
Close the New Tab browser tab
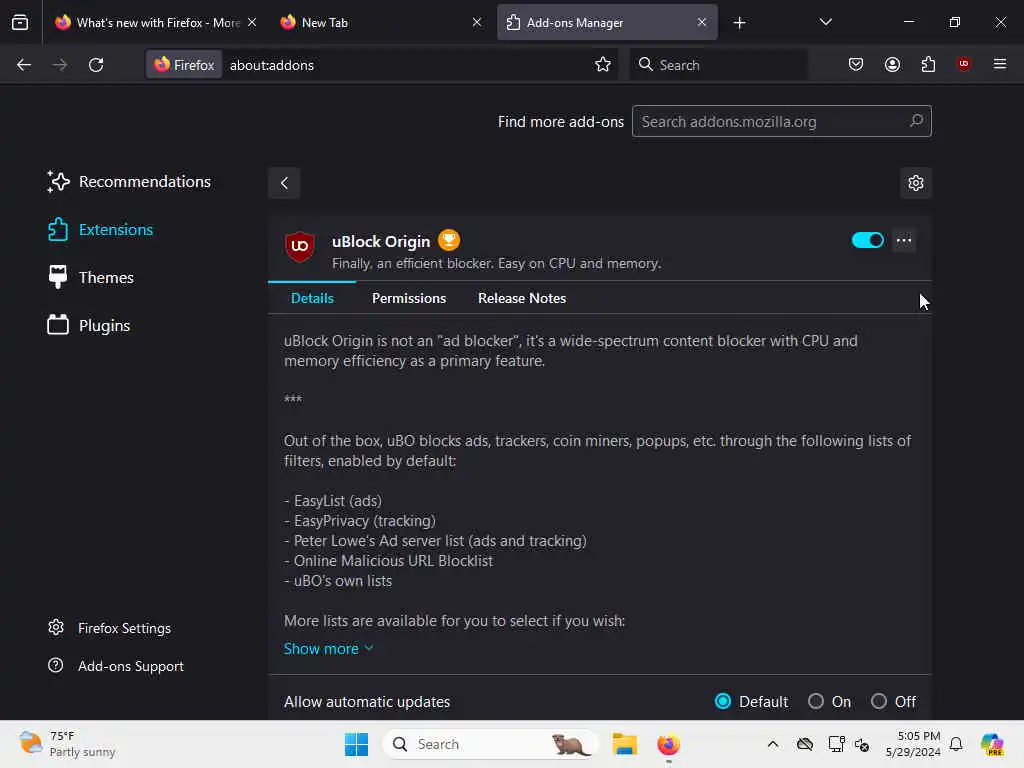coord(477,22)
